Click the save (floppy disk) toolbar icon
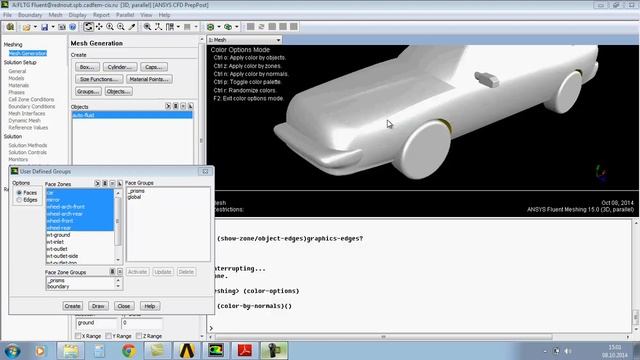Screen dimensions: 640x360 44,27
